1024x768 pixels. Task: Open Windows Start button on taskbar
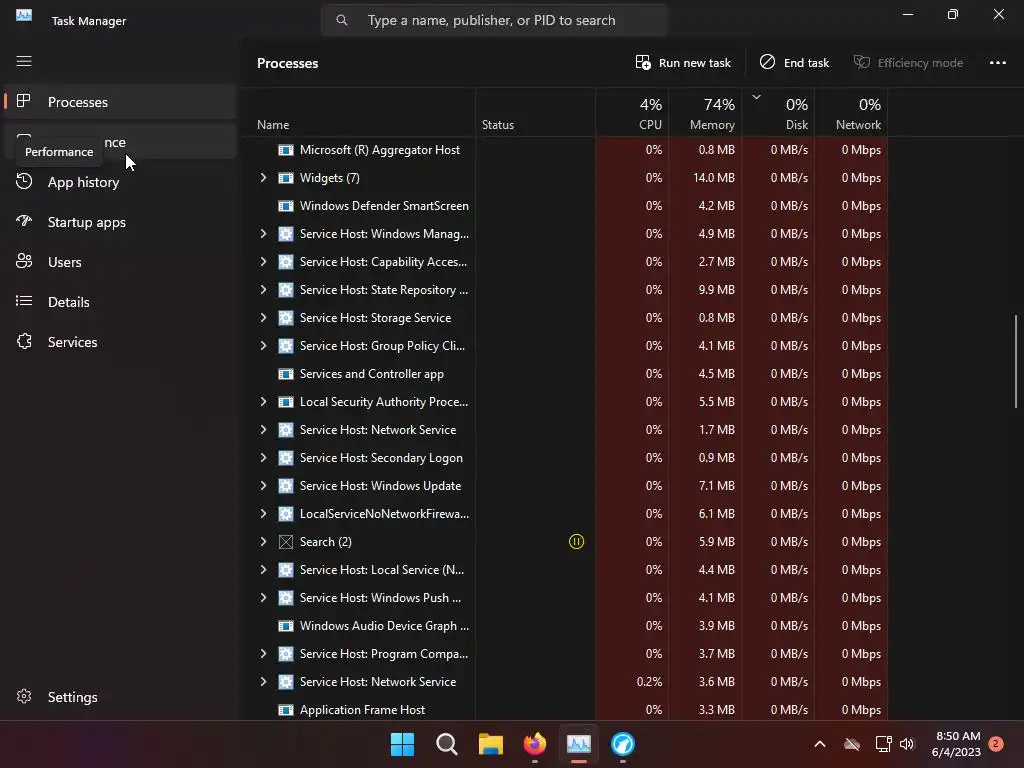tap(402, 744)
